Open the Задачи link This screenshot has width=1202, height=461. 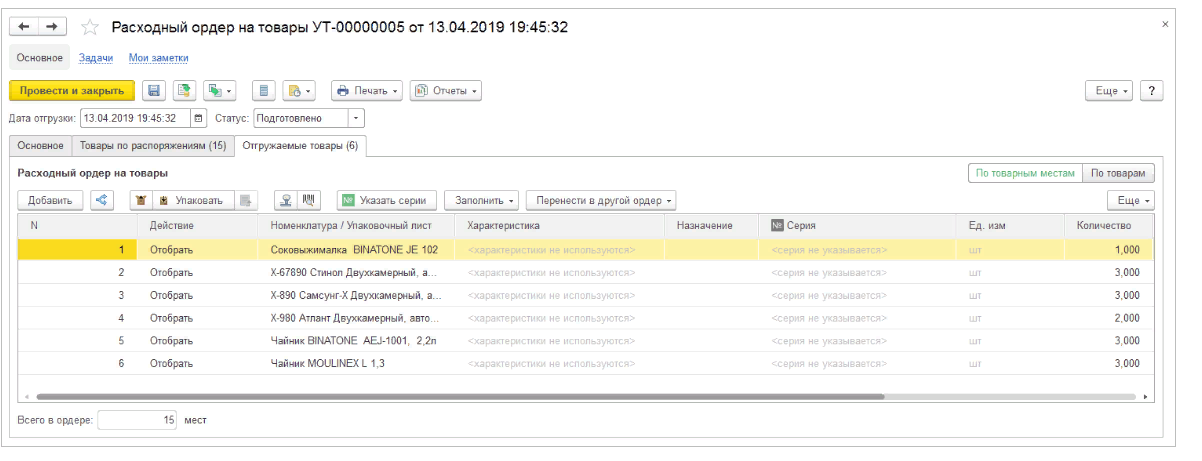point(95,58)
